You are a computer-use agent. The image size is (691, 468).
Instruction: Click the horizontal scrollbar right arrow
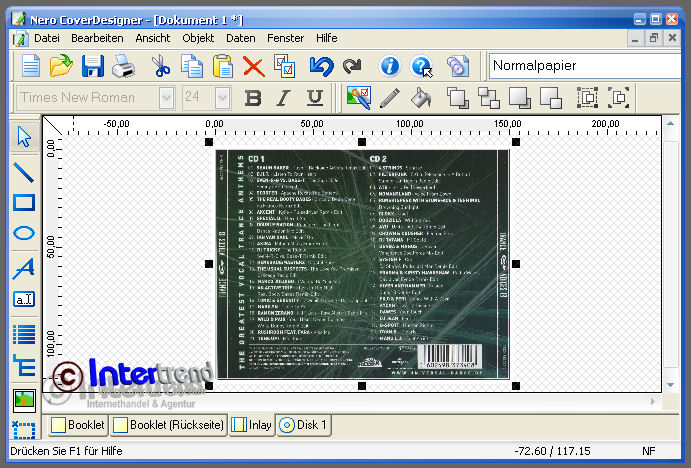(x=653, y=401)
